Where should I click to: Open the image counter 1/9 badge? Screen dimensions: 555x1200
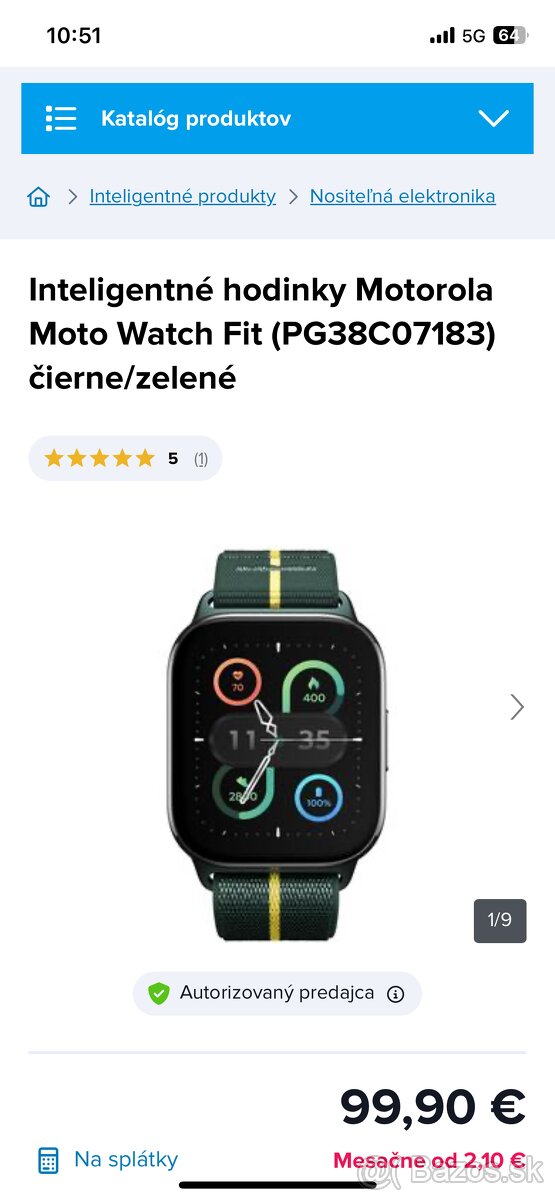point(500,920)
